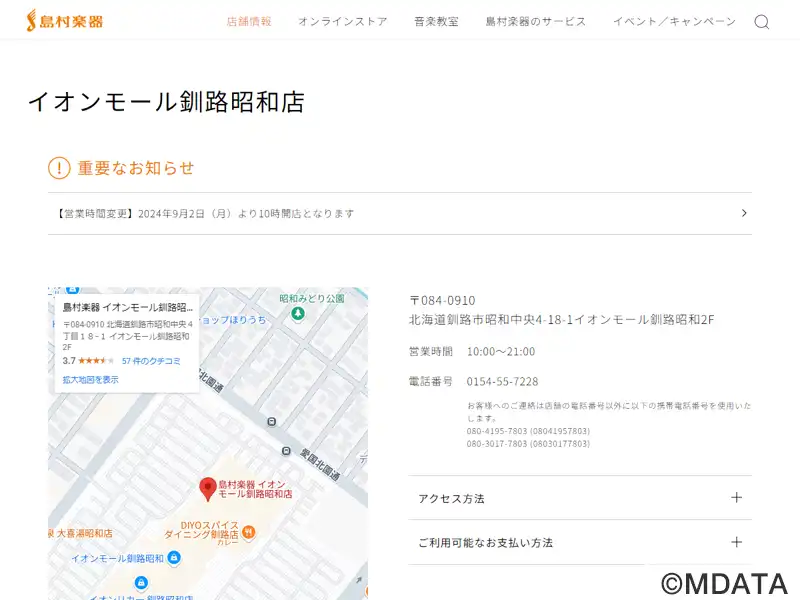Click the chevron on the 営業時間変更 notice

[x=744, y=213]
